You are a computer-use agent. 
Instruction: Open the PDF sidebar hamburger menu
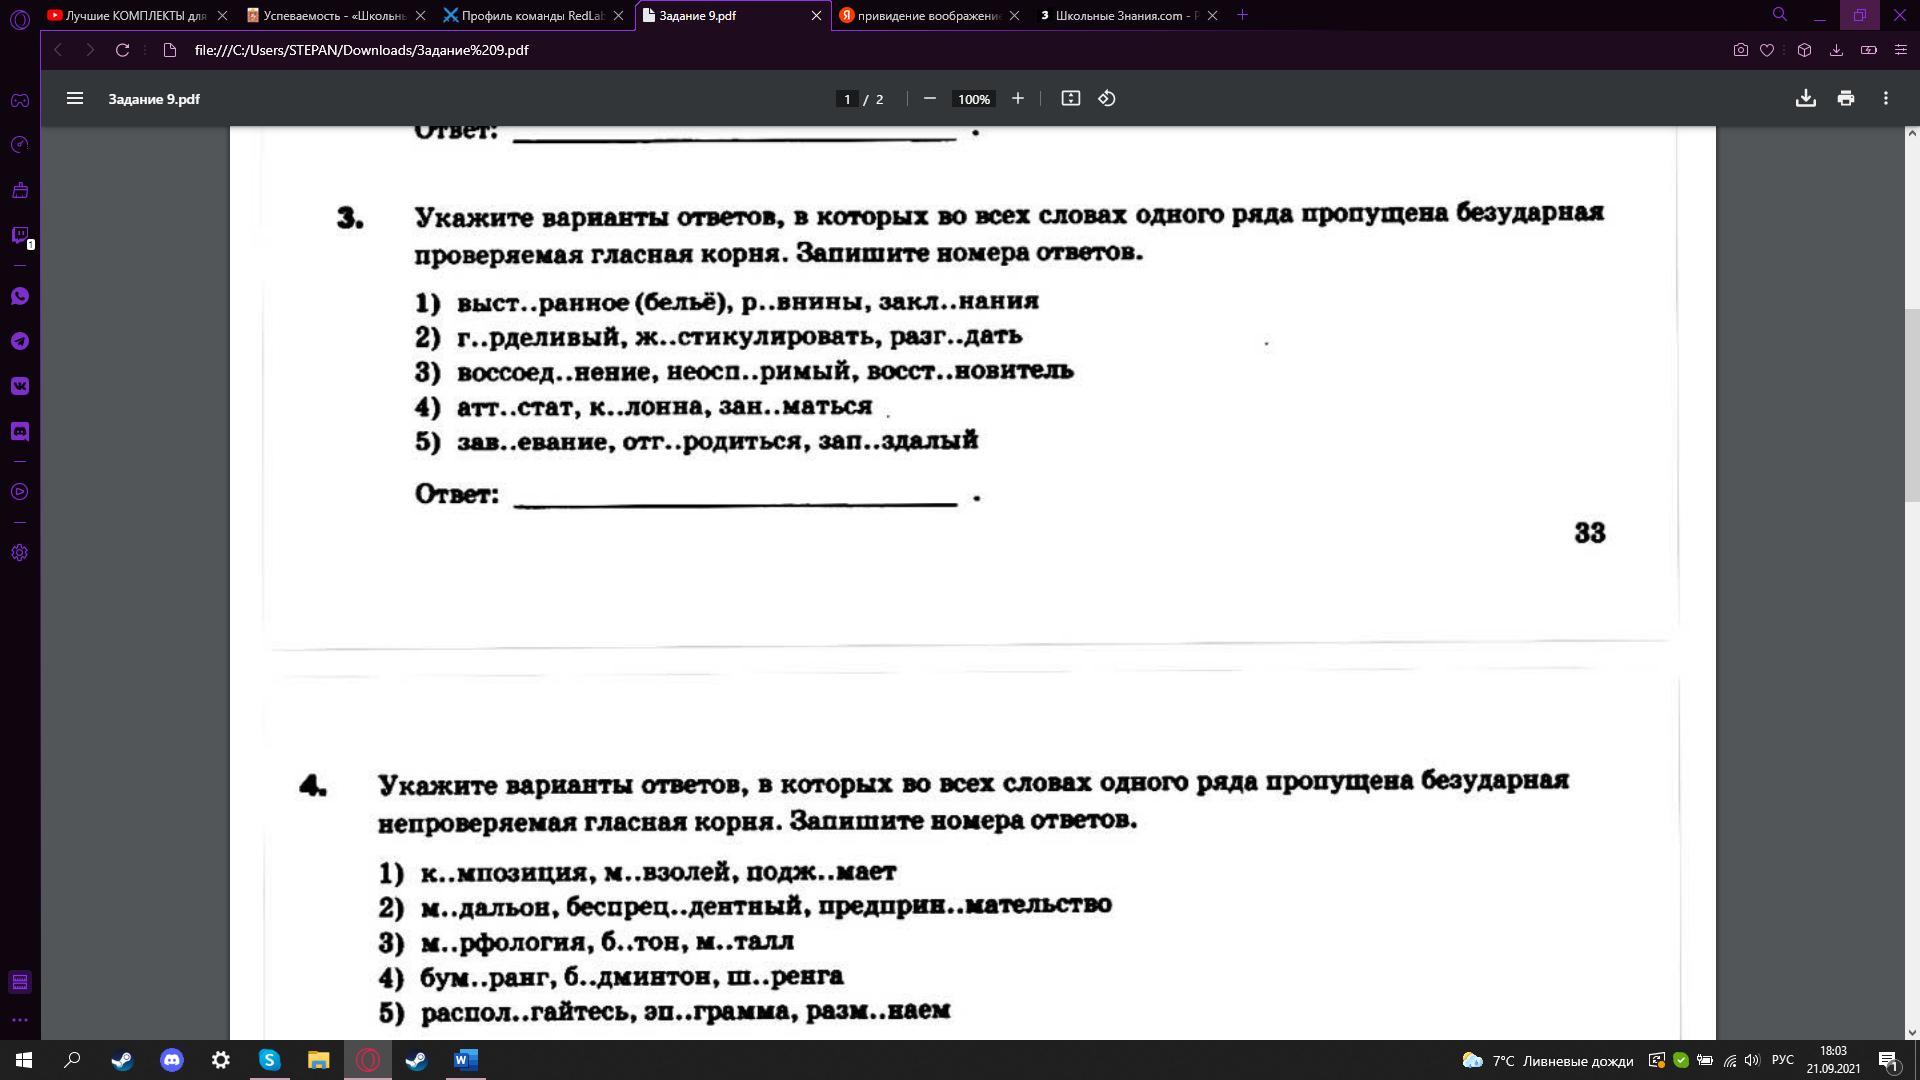pos(75,98)
